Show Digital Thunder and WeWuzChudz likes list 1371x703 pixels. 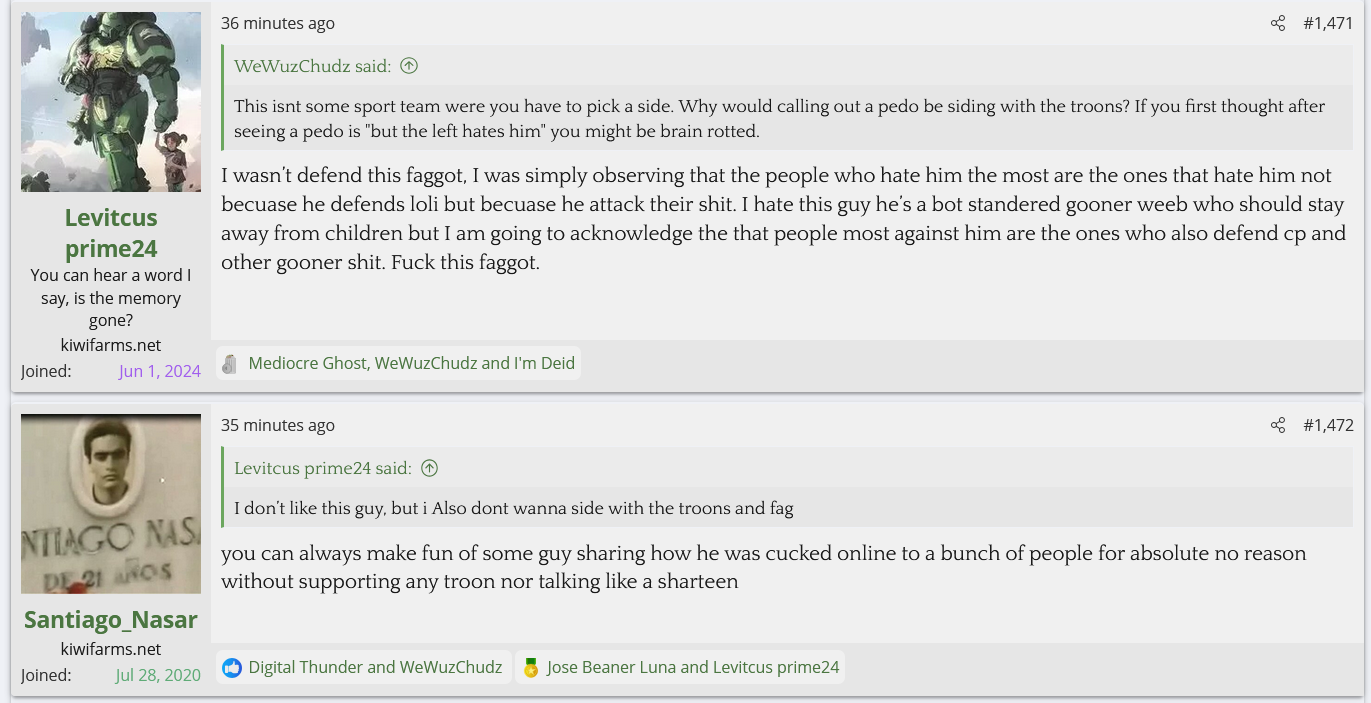[375, 667]
